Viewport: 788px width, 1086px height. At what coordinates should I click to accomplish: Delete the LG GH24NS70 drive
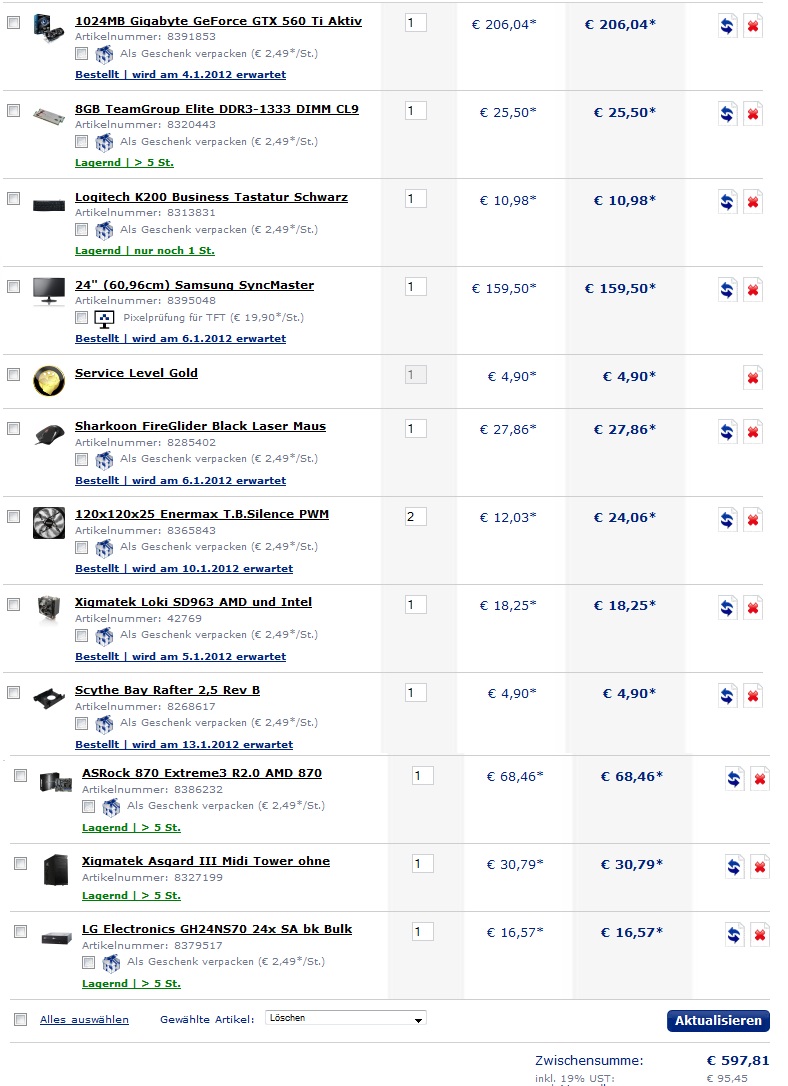(x=760, y=934)
